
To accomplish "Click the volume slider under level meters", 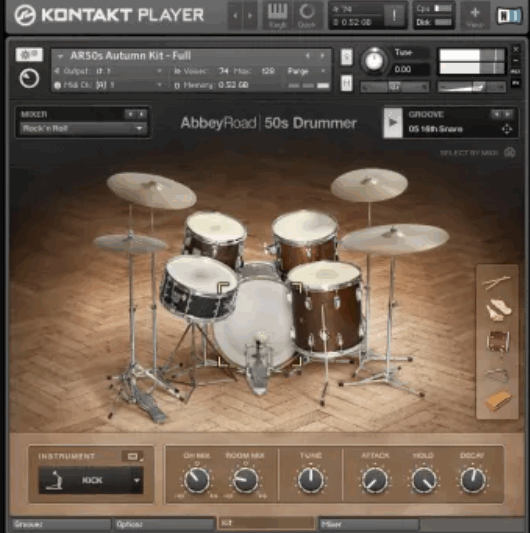I will (x=472, y=87).
